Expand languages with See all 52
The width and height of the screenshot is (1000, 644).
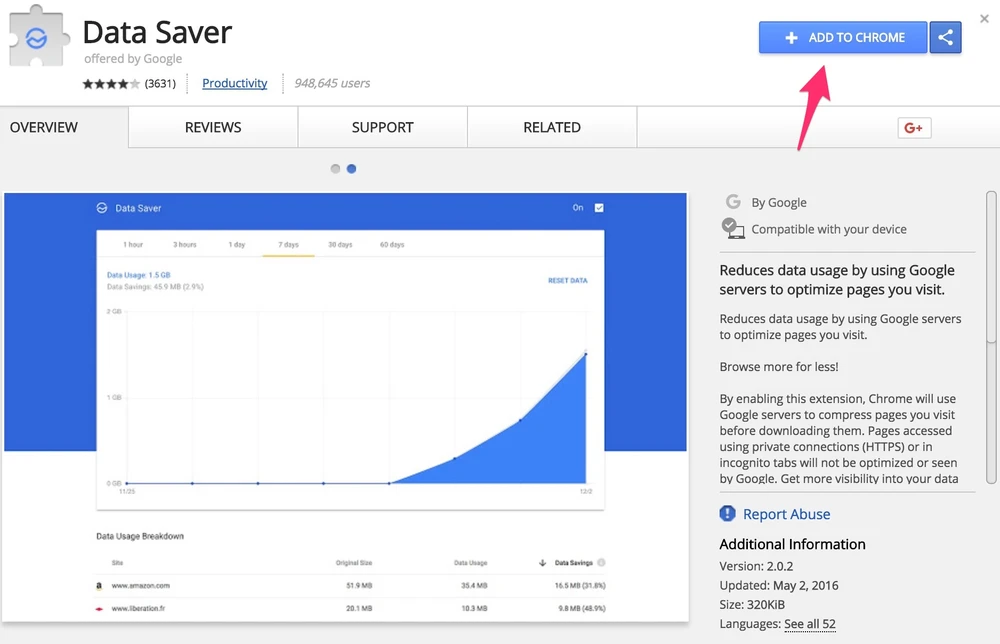point(809,624)
